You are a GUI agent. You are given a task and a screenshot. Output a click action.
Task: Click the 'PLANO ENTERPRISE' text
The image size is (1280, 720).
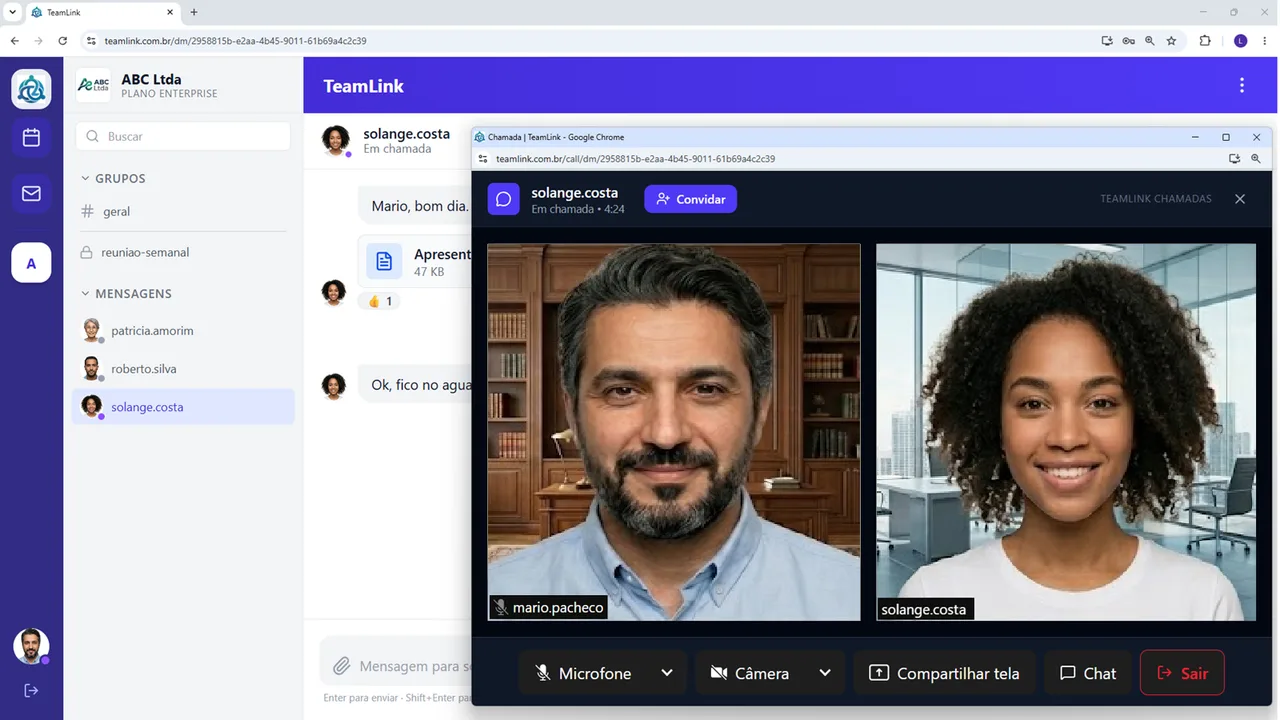pyautogui.click(x=169, y=94)
